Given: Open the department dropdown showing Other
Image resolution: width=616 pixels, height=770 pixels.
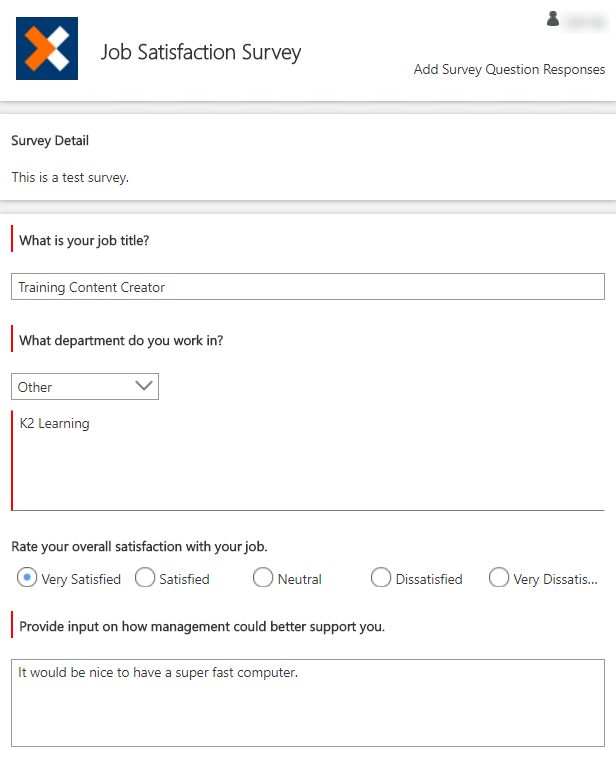Looking at the screenshot, I should point(85,386).
